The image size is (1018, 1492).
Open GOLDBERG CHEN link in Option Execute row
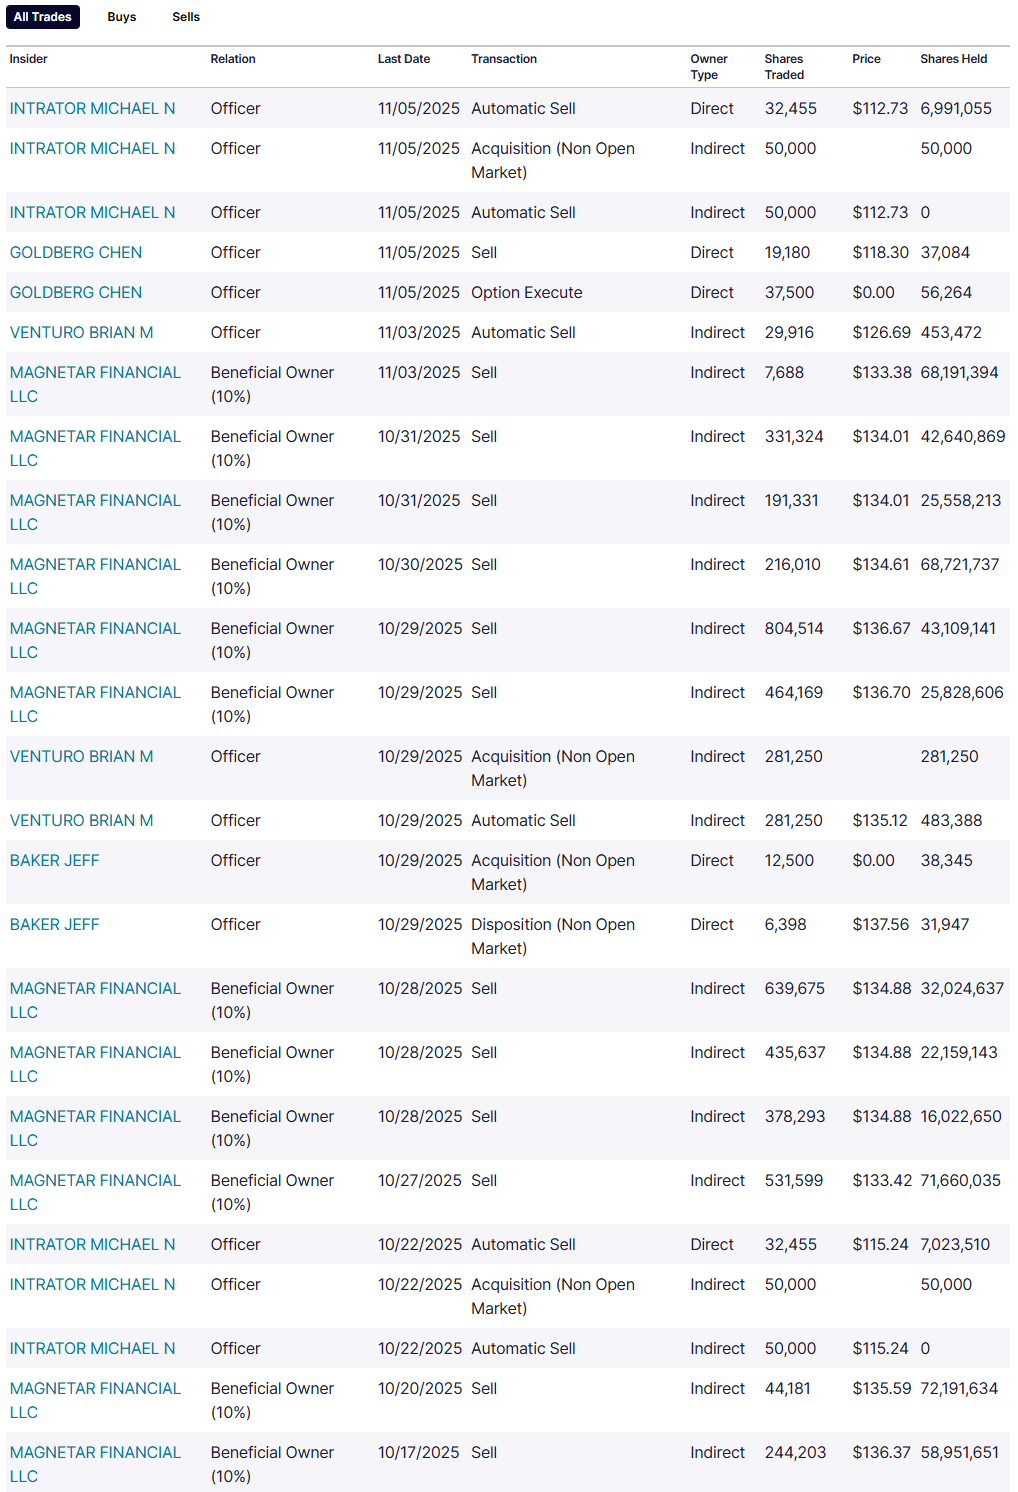point(76,292)
